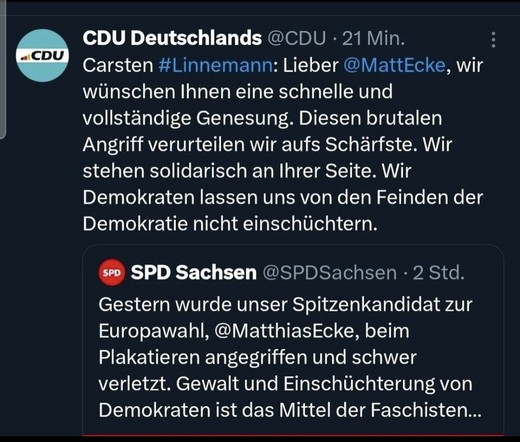Screen dimensions: 520x442
Task: Open the @MattEcke mention
Action: (x=394, y=65)
